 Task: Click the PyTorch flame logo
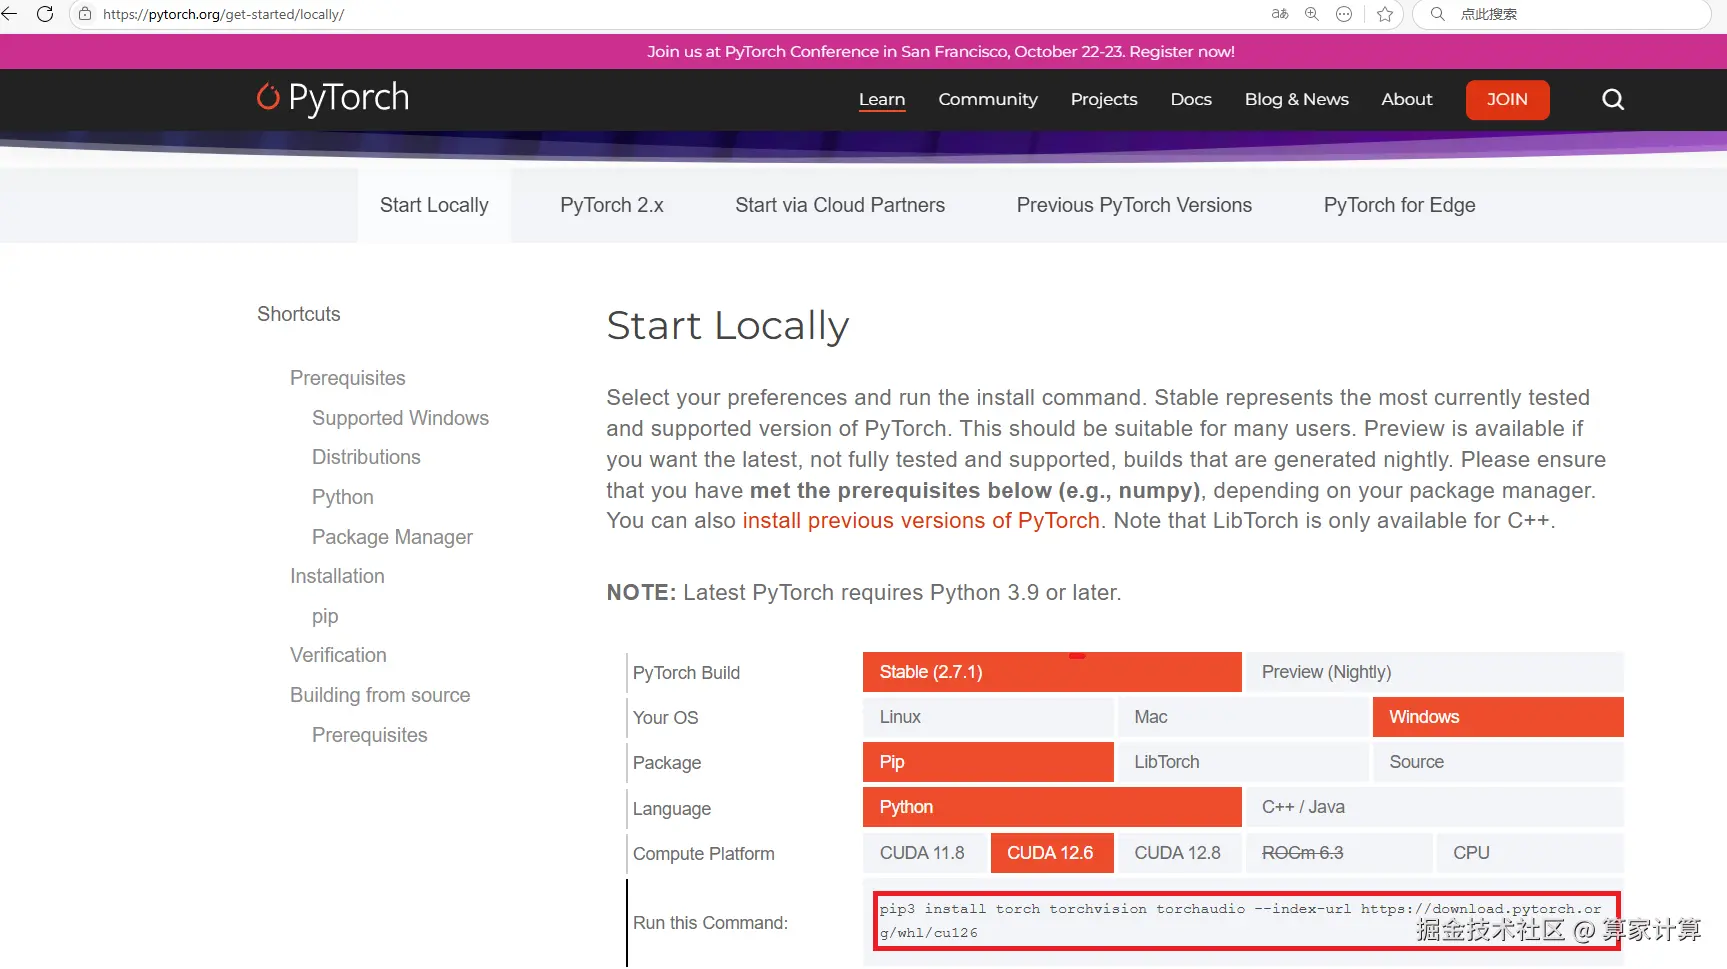tap(268, 96)
